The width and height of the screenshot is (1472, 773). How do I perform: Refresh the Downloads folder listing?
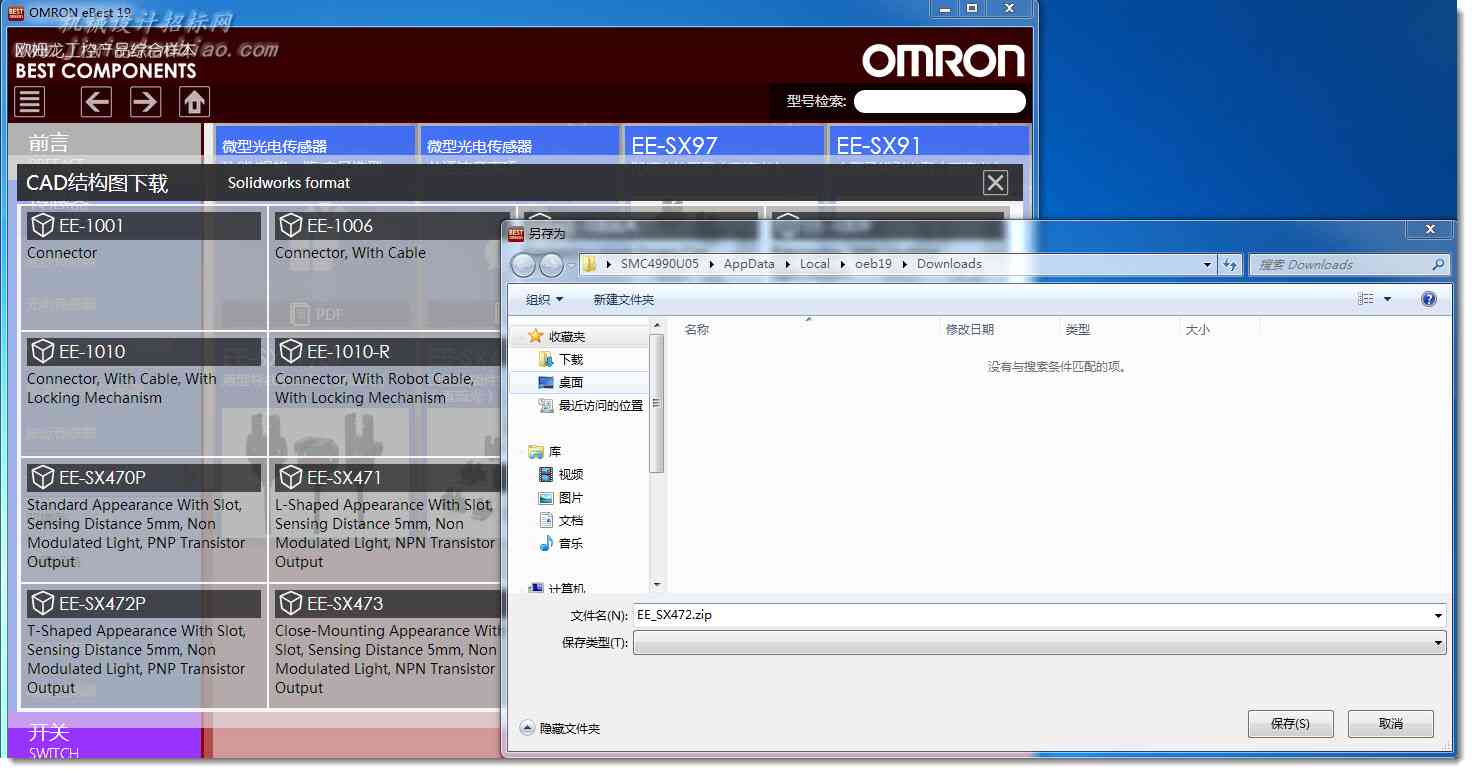1230,265
